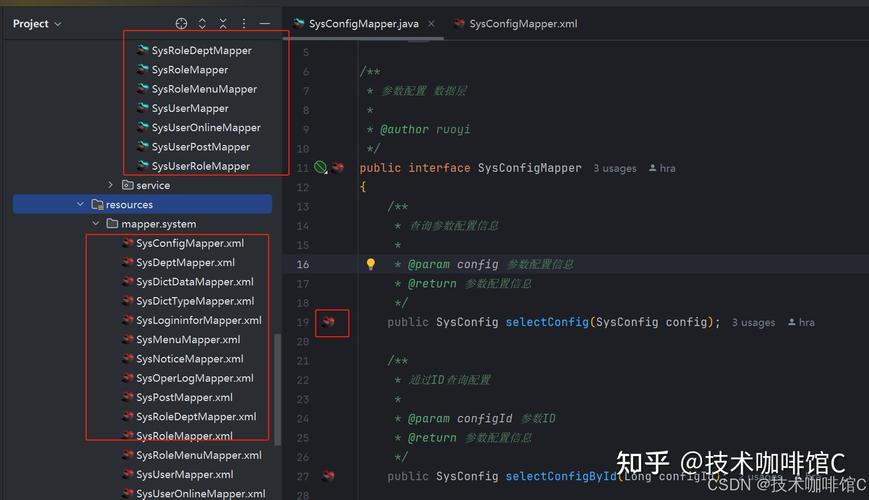Open SysRoleMenuMapper.xml file
869x500 pixels.
coord(198,455)
